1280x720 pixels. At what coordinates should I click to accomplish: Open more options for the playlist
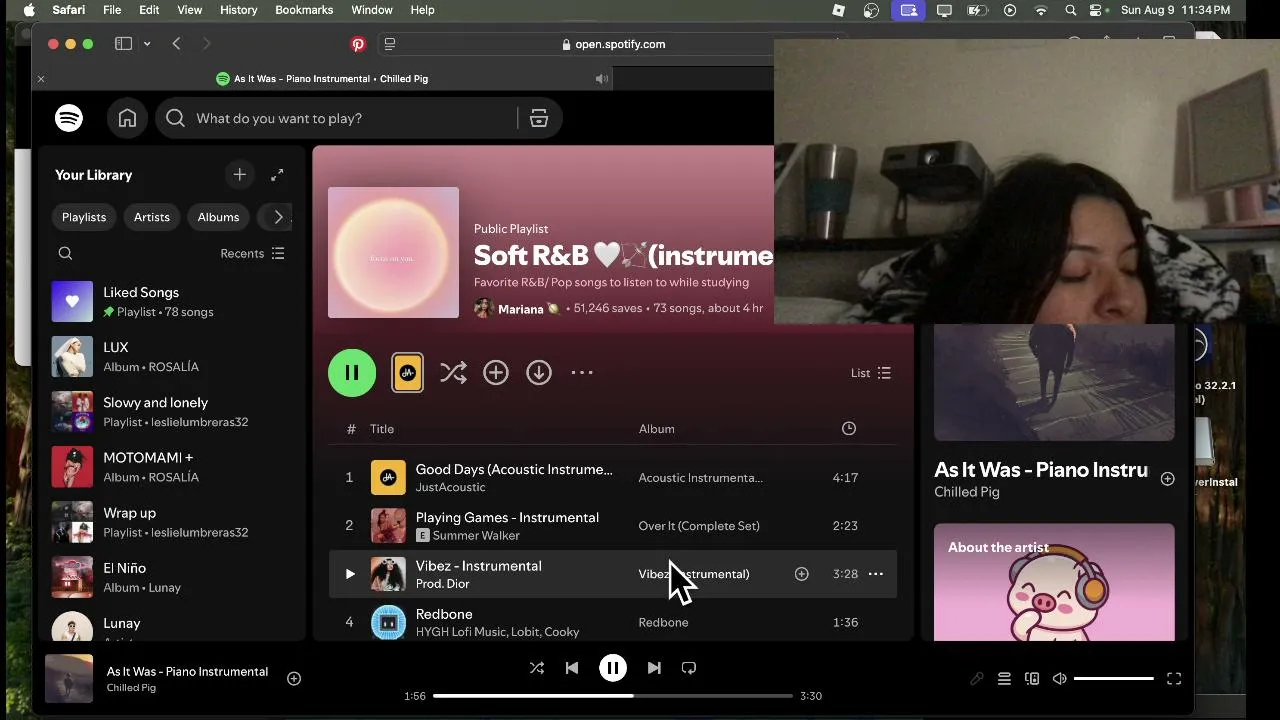pos(582,373)
